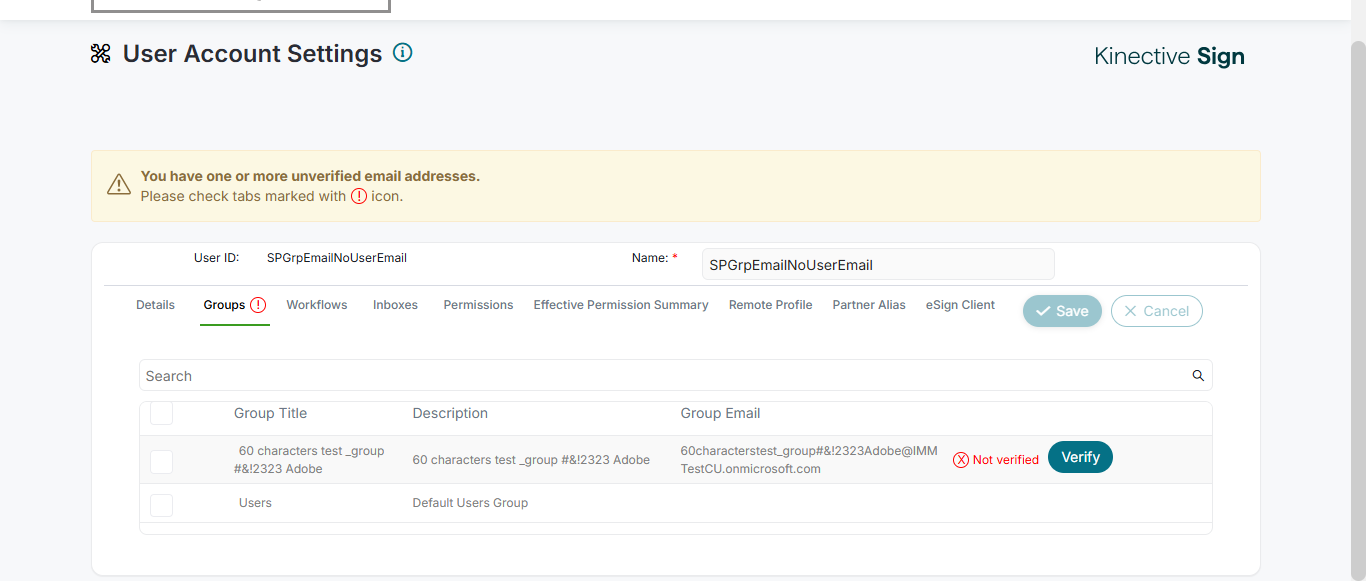Click the Save button

click(1062, 311)
